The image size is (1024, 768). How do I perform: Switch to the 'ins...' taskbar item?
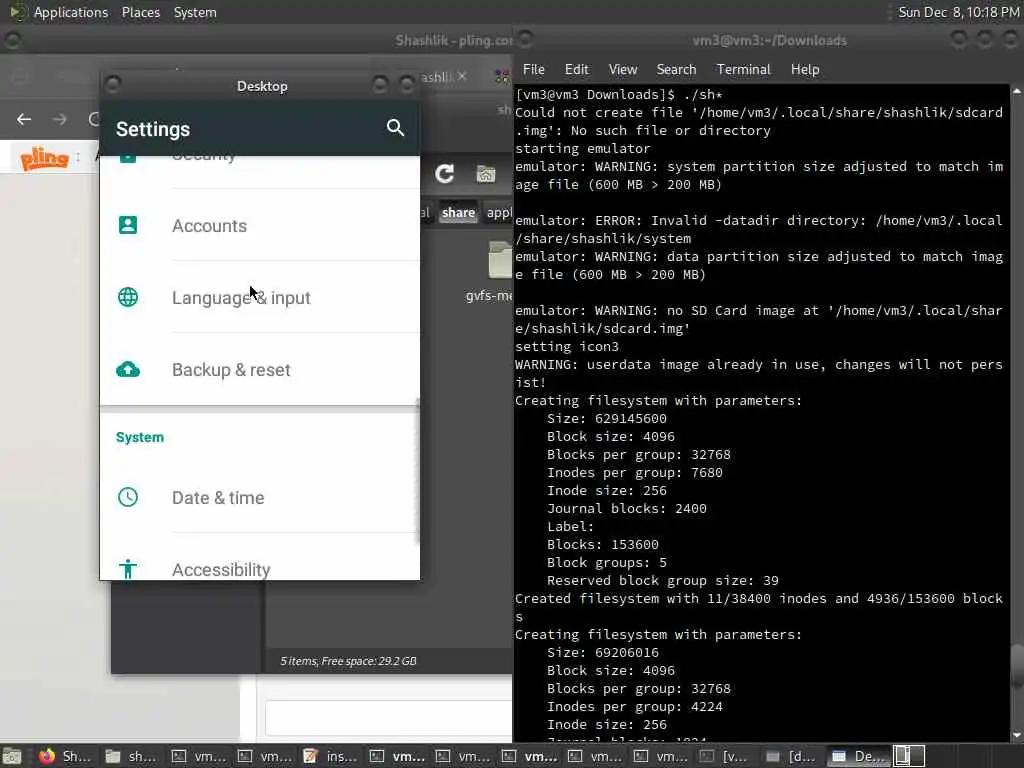pyautogui.click(x=330, y=756)
